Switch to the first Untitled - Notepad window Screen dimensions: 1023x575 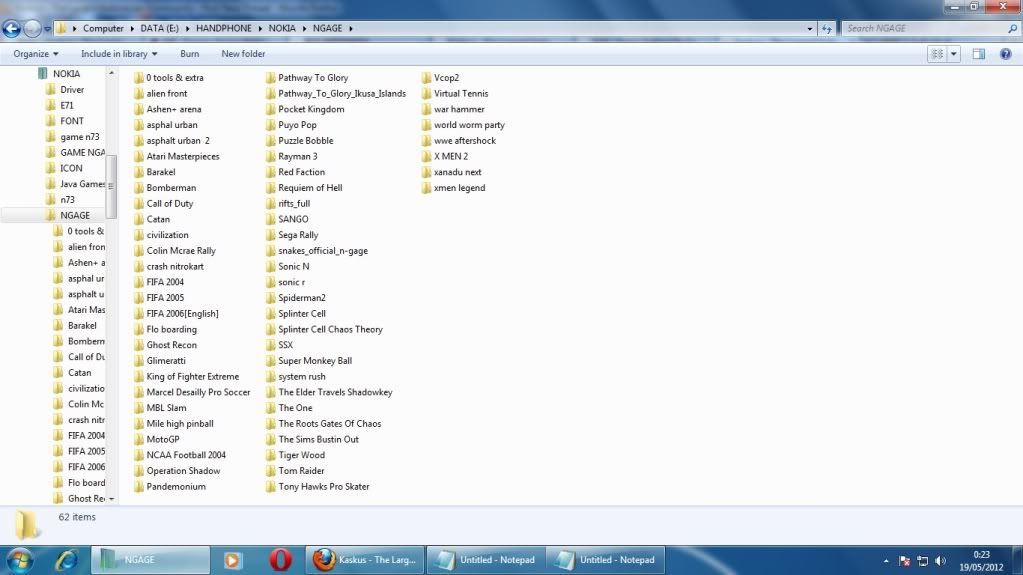pyautogui.click(x=485, y=560)
